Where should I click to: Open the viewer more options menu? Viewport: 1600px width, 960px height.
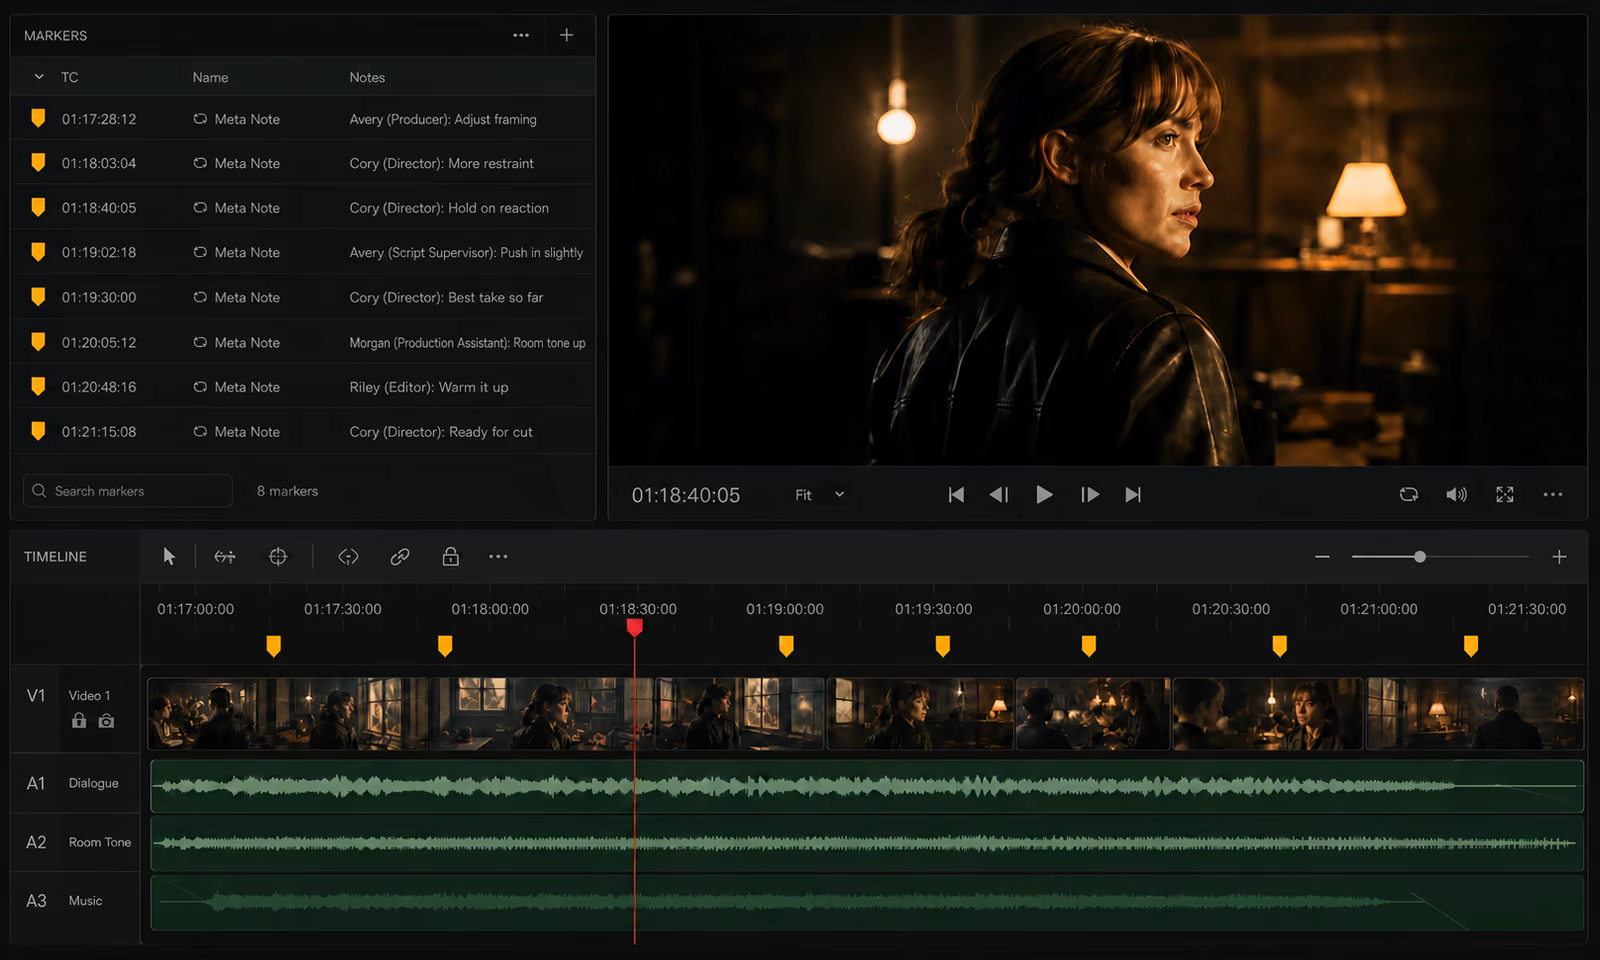pyautogui.click(x=1552, y=494)
